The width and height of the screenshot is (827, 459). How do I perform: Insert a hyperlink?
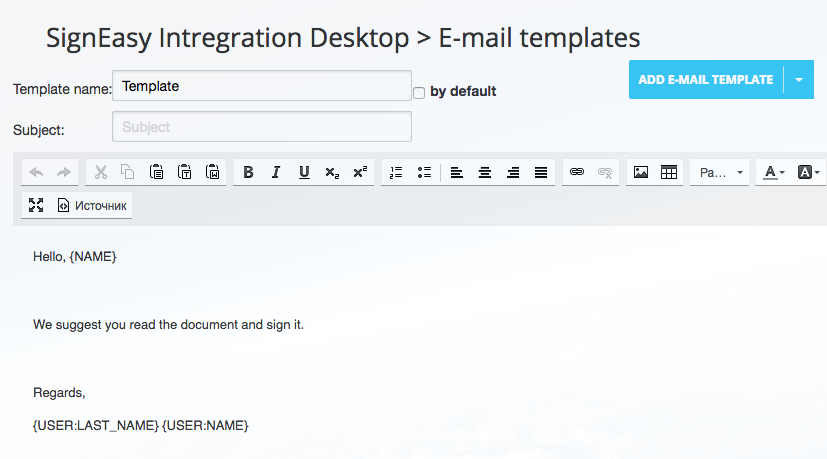[x=577, y=173]
